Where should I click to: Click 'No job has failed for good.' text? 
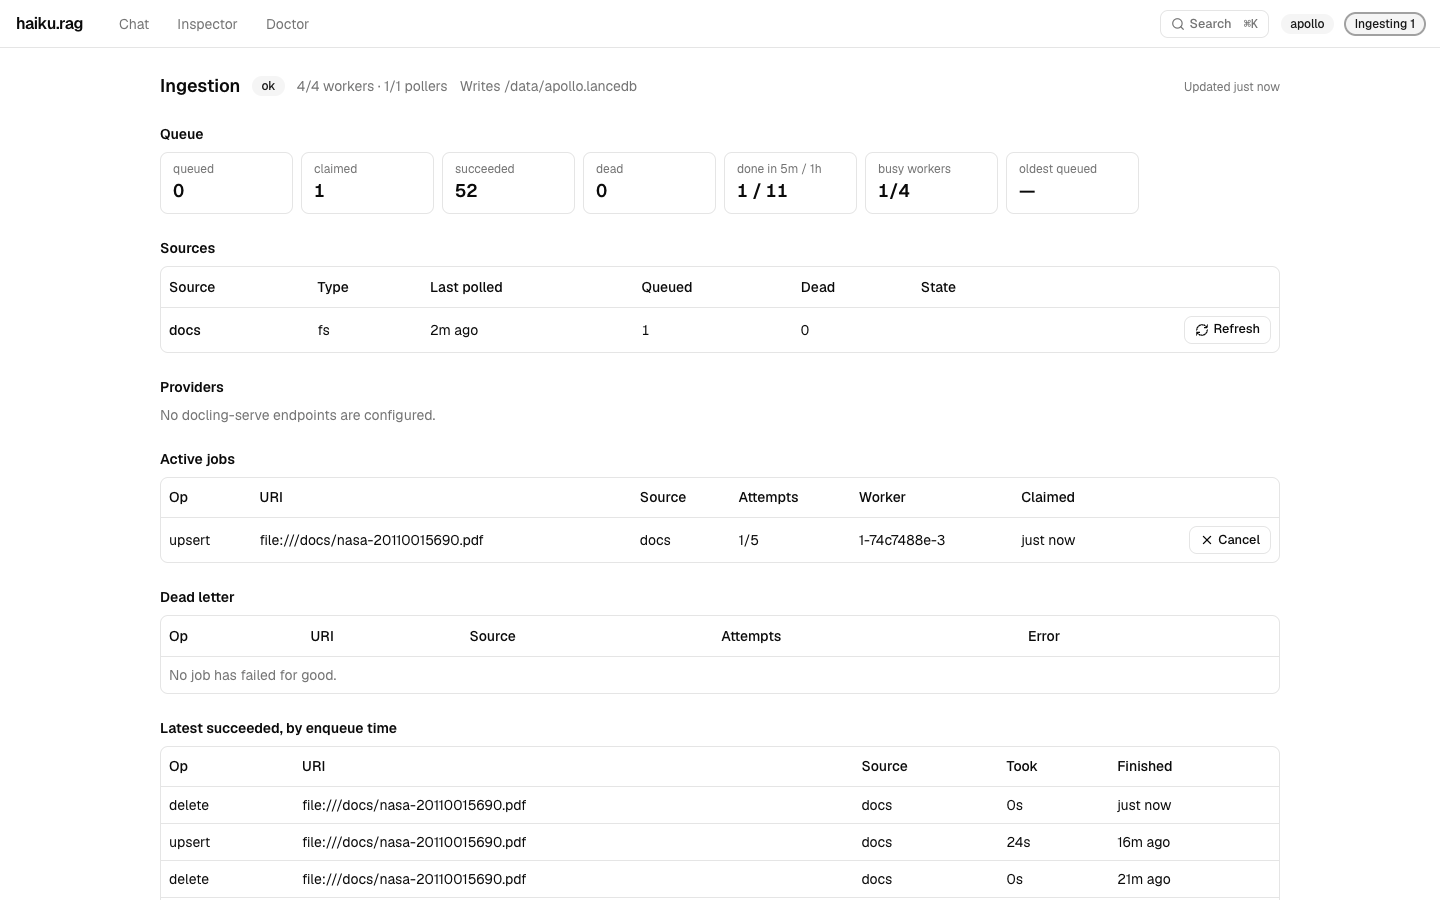coord(253,675)
